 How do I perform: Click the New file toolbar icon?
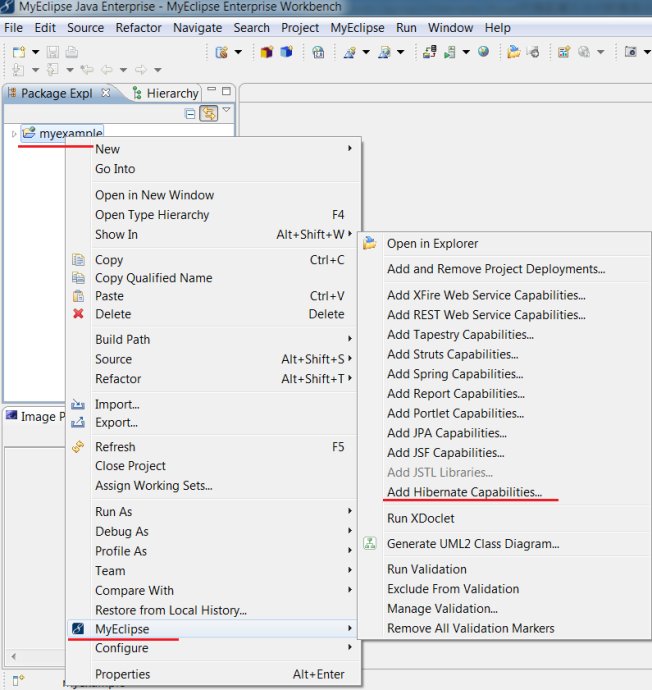19,52
